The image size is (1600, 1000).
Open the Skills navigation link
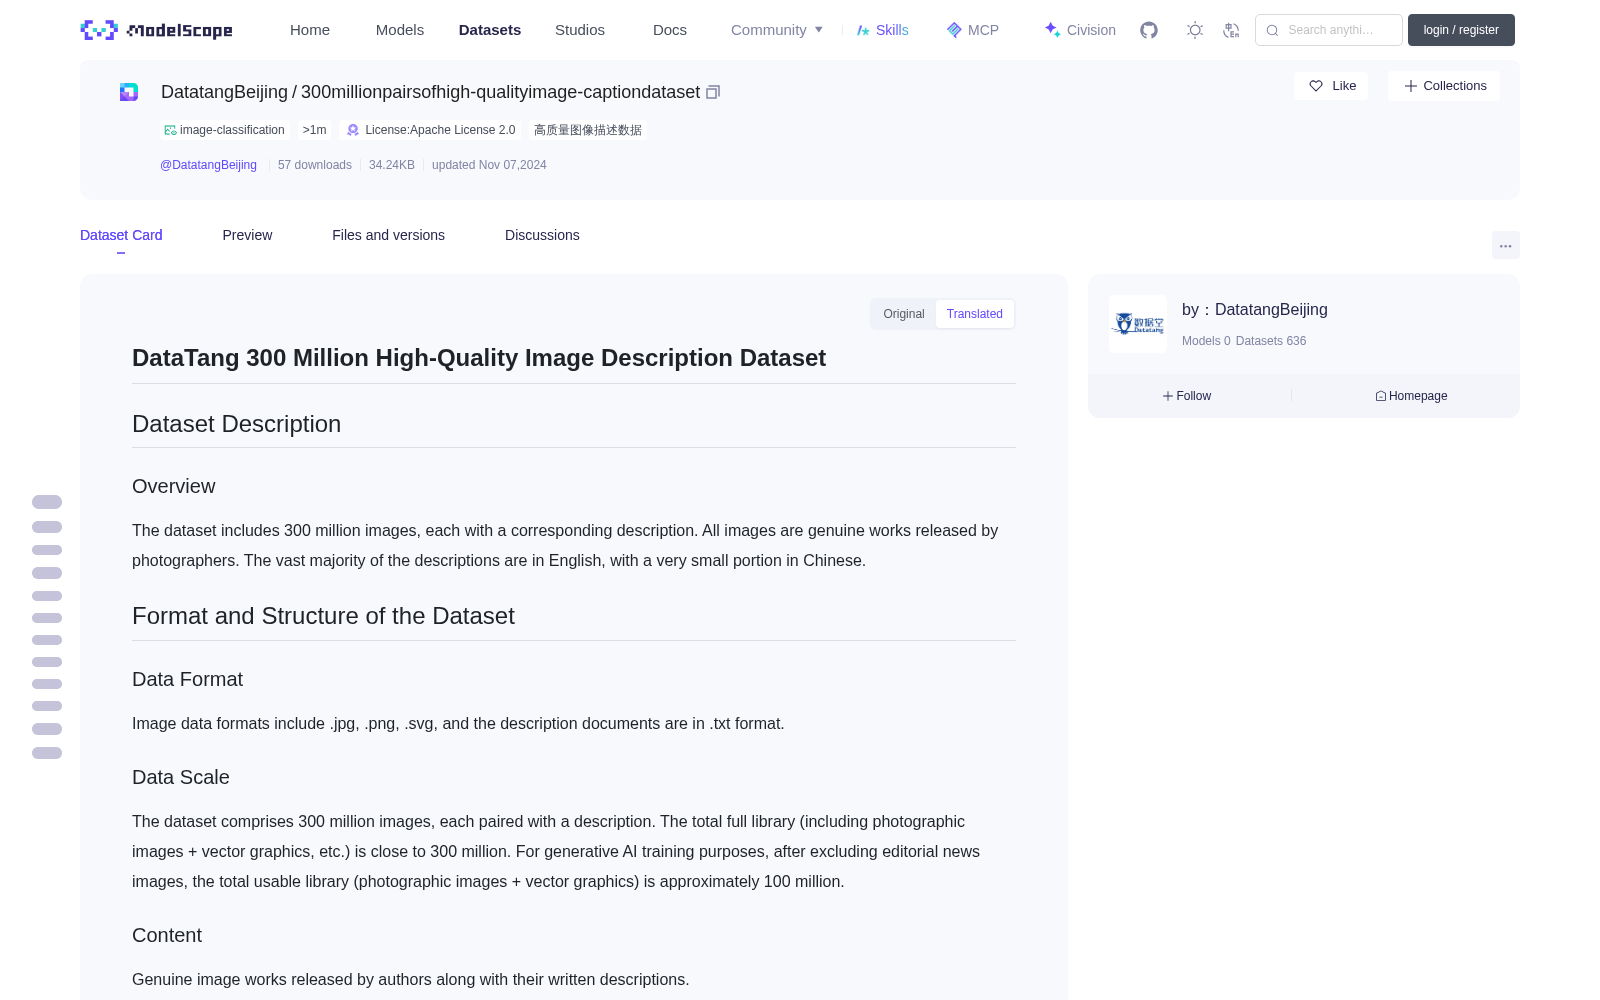tap(882, 30)
